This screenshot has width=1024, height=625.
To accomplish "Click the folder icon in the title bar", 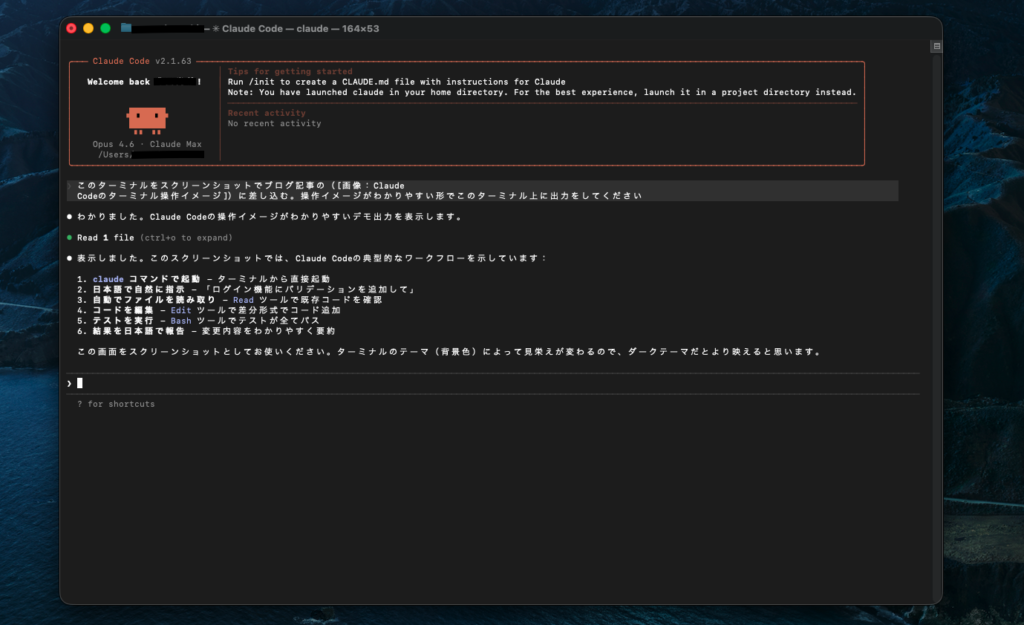I will pyautogui.click(x=126, y=29).
